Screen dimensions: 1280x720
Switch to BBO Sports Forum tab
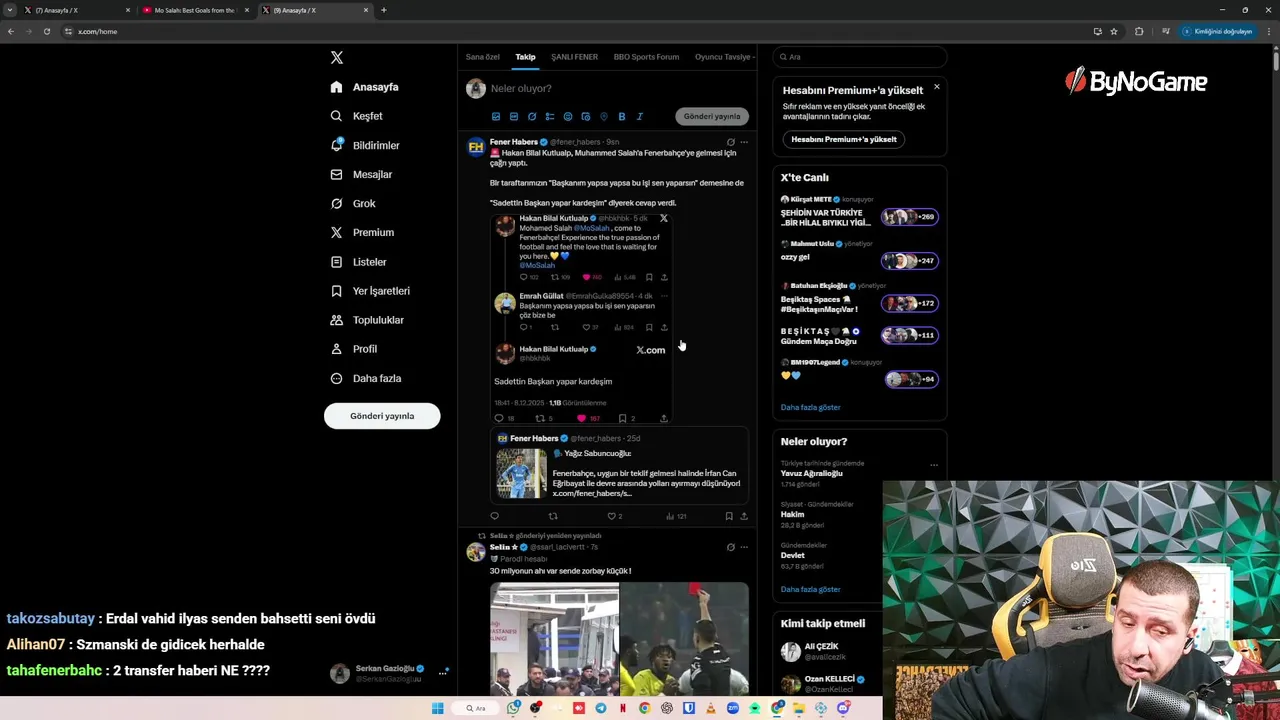(x=646, y=57)
